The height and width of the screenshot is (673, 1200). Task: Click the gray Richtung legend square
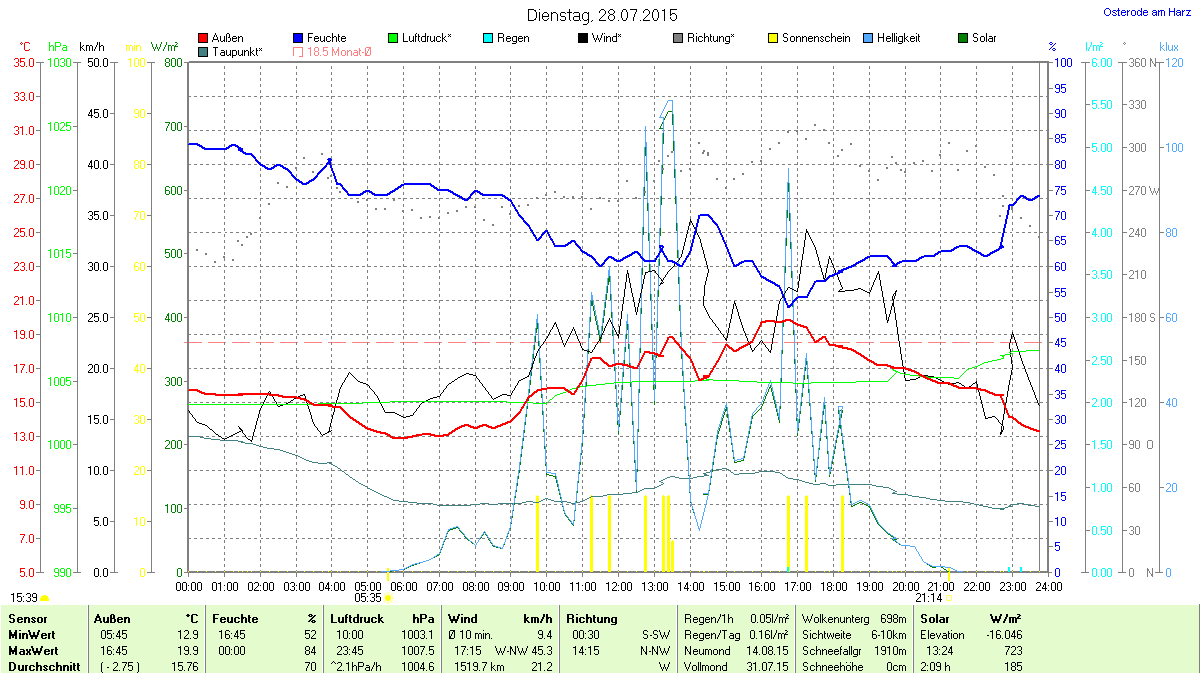[678, 38]
